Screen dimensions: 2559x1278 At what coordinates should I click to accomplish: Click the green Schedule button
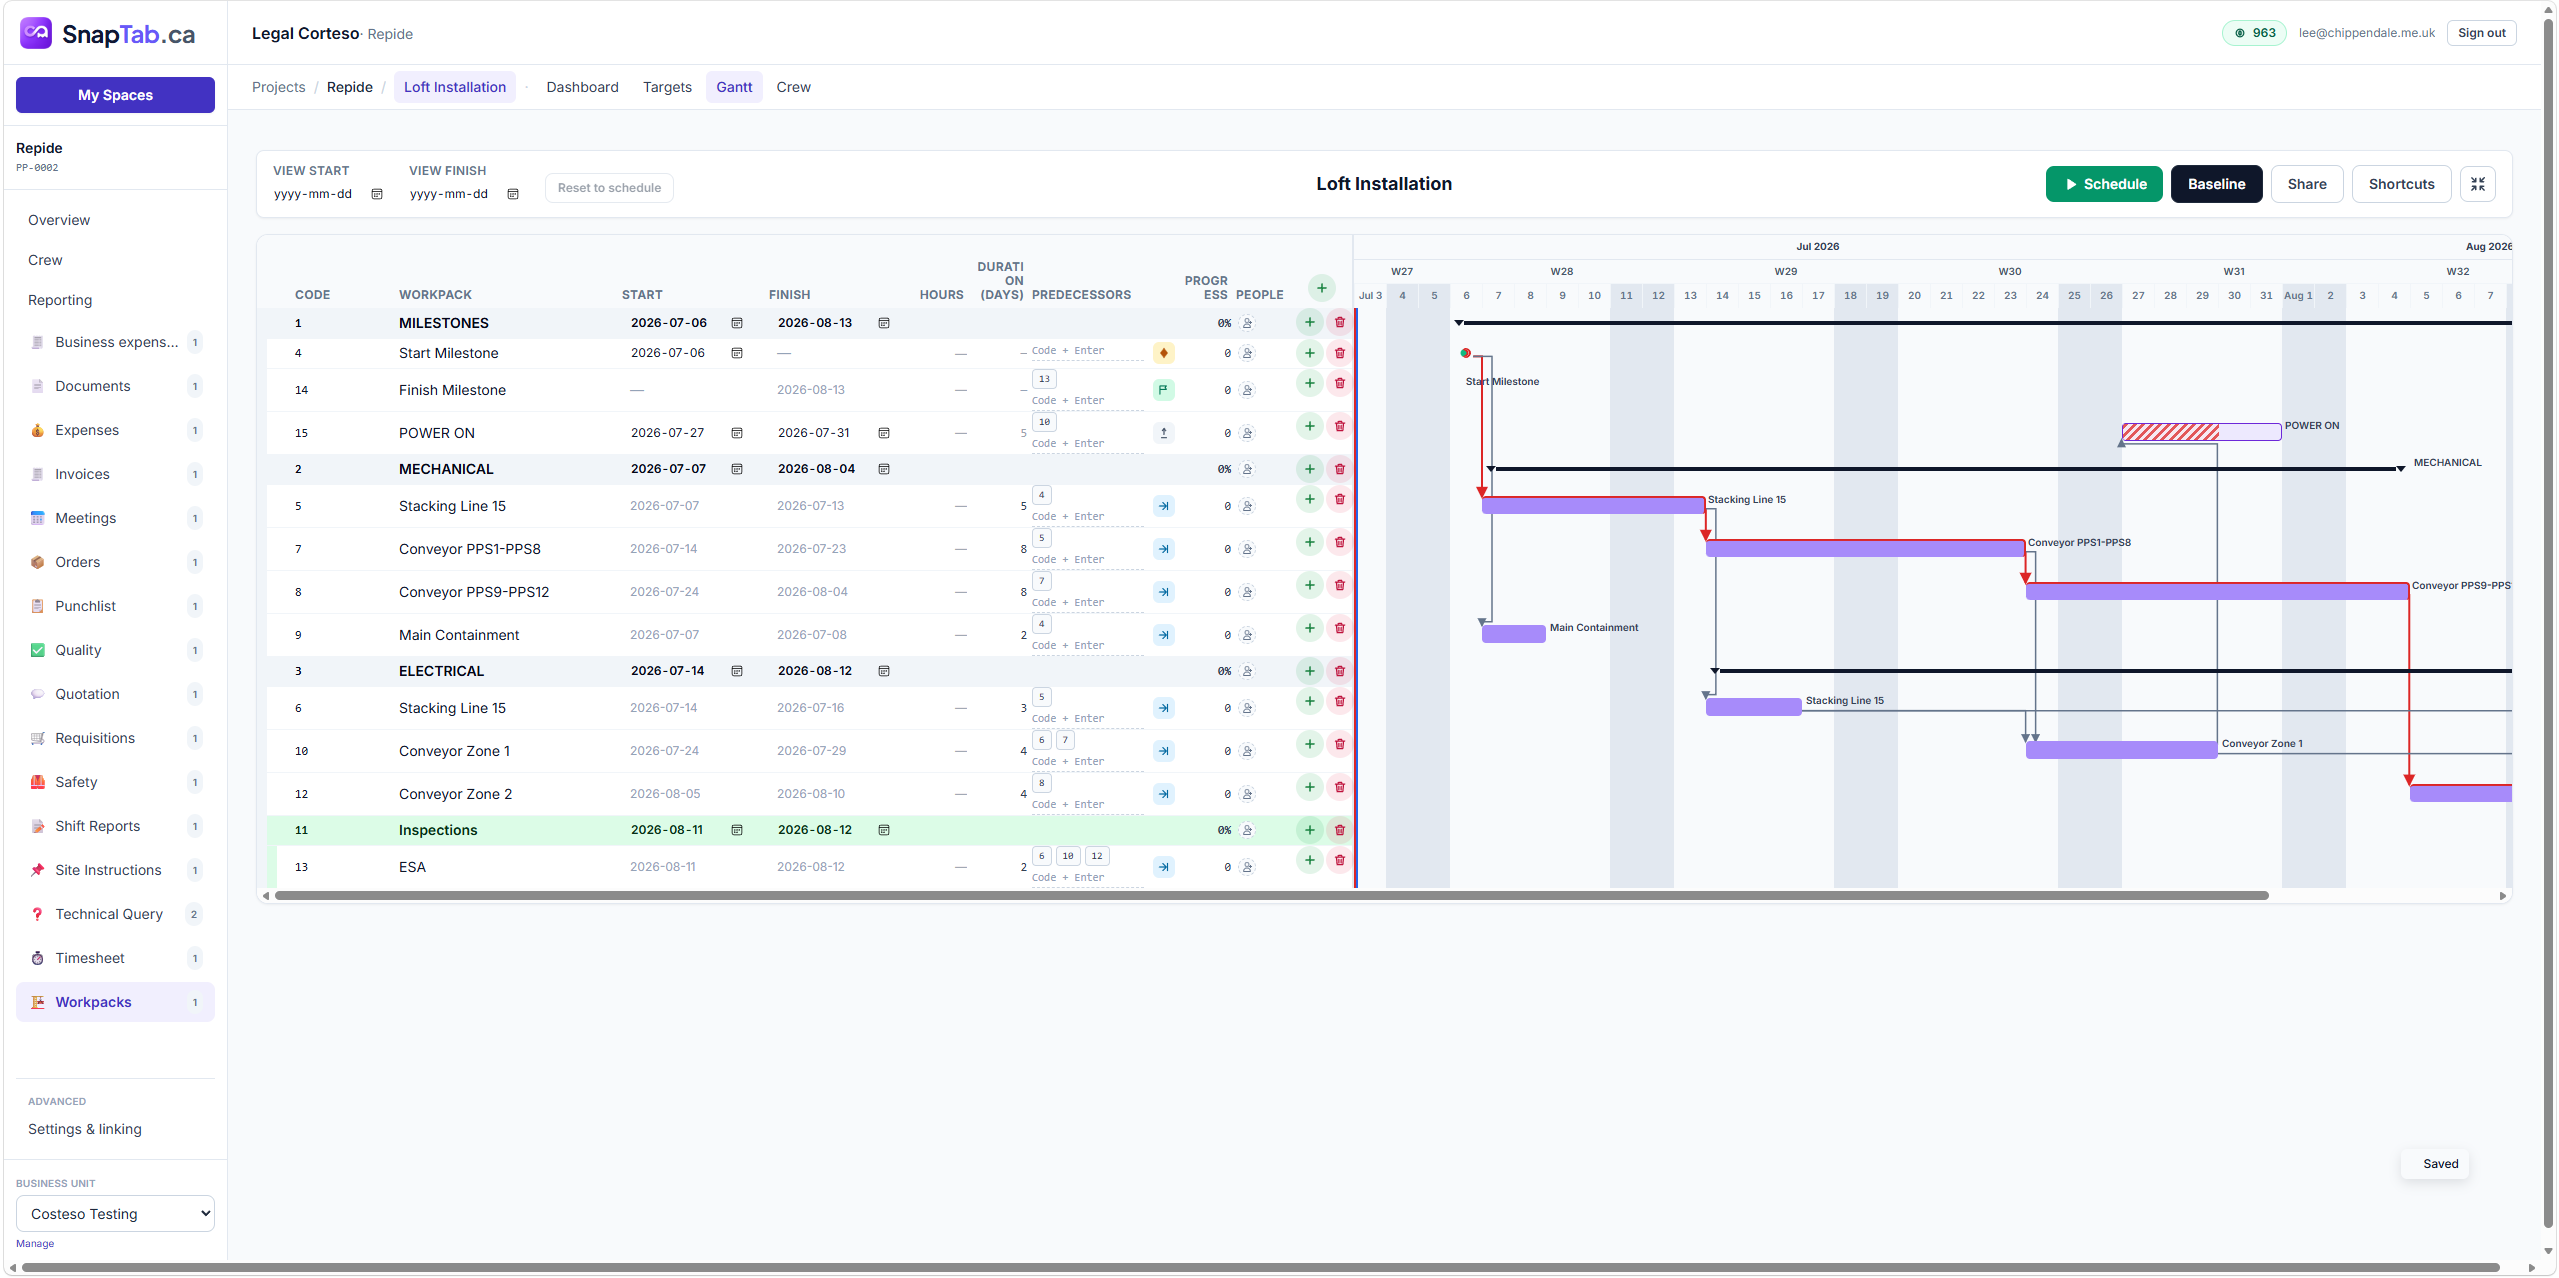pos(2103,184)
